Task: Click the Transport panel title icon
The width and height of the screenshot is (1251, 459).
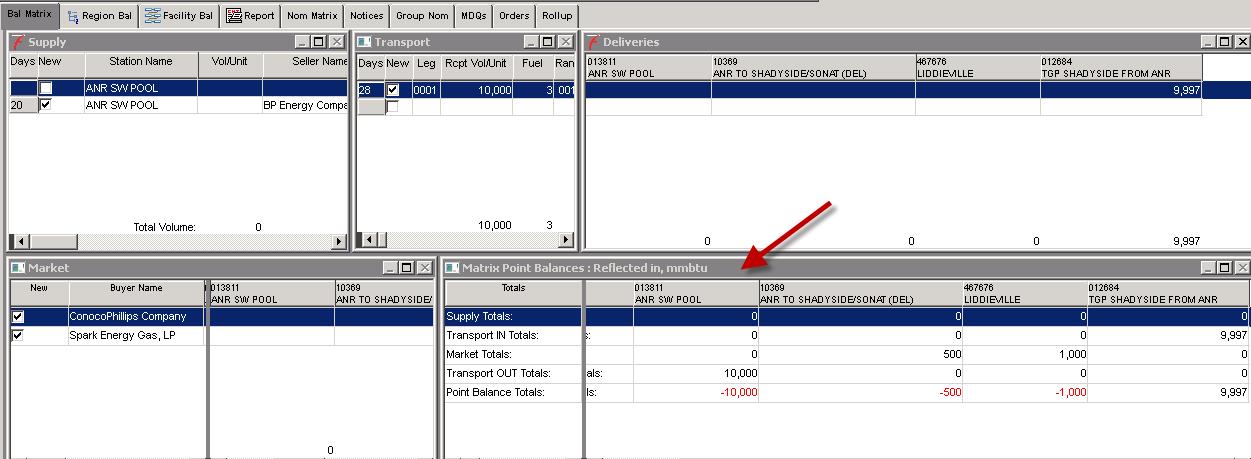Action: coord(365,42)
